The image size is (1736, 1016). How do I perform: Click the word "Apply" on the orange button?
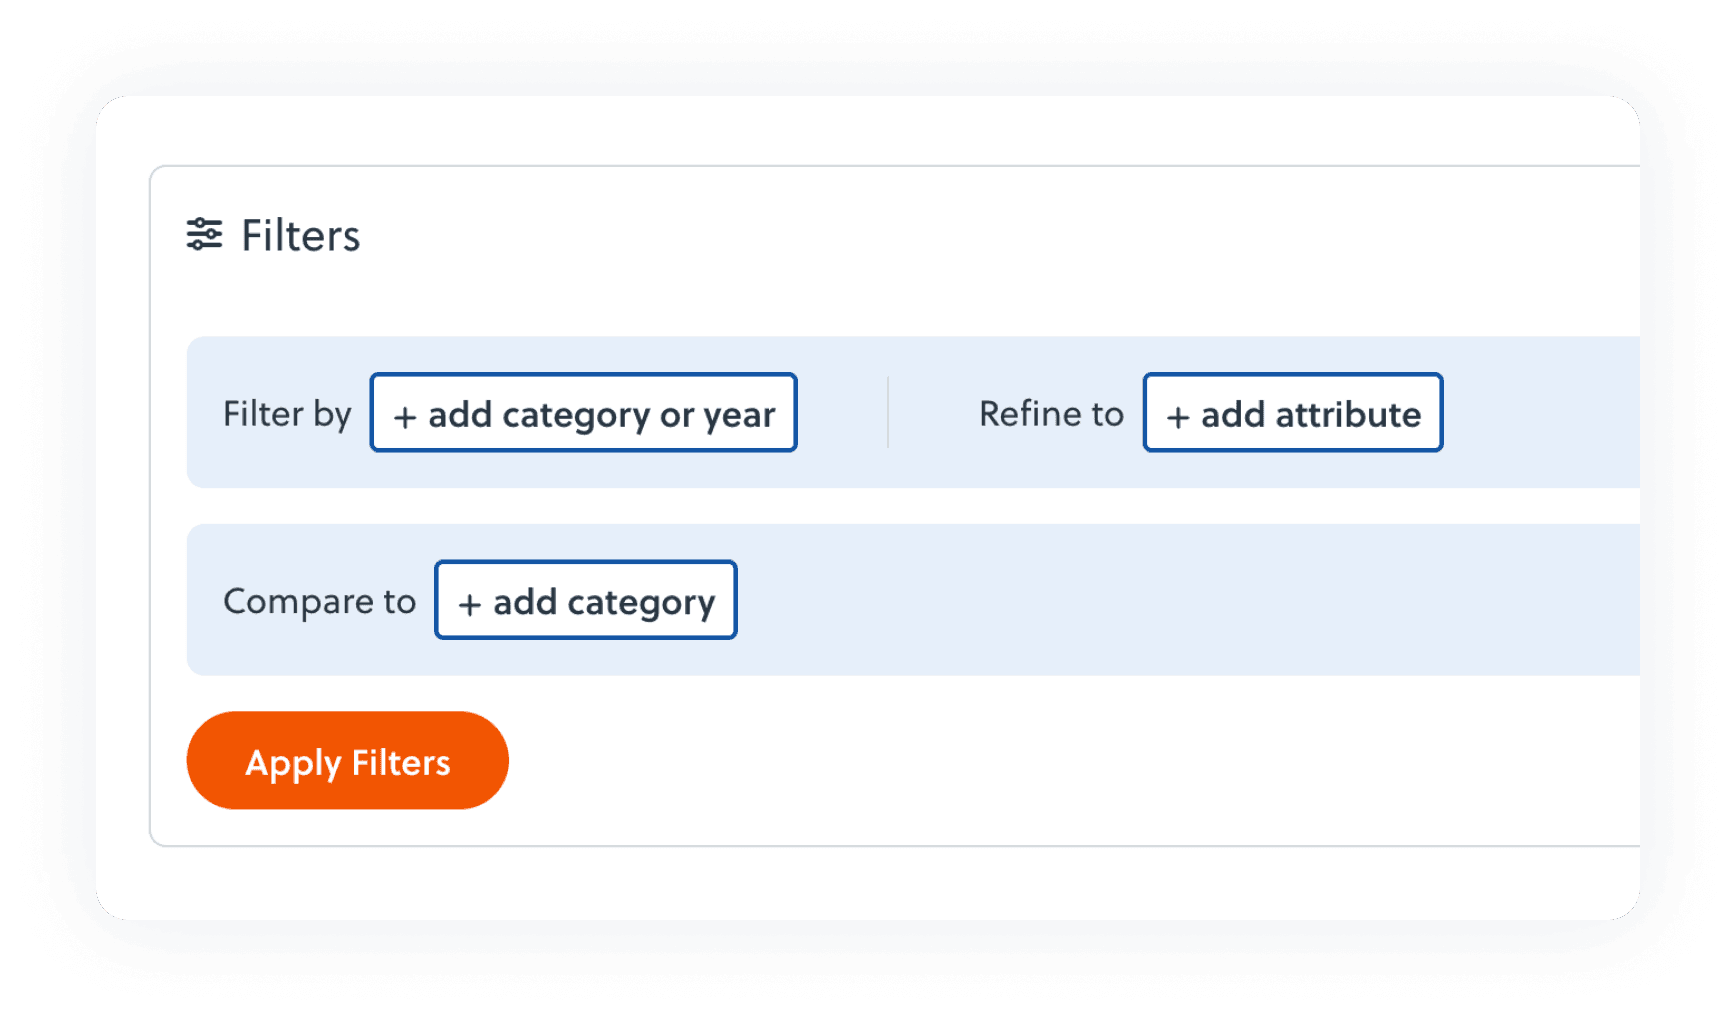294,763
